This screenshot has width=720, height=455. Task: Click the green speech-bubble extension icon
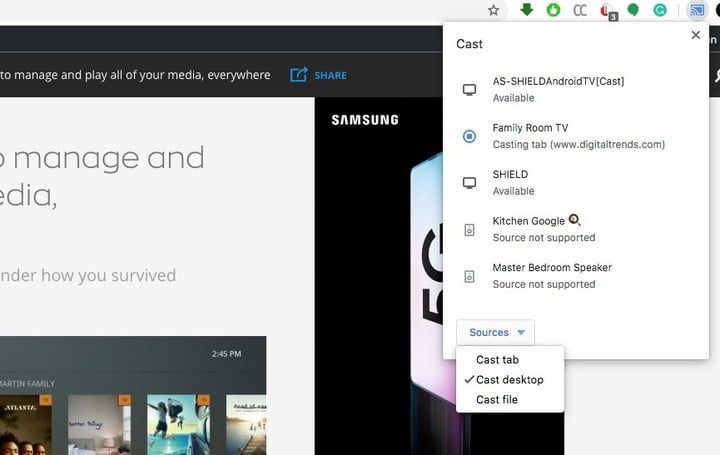(x=633, y=11)
